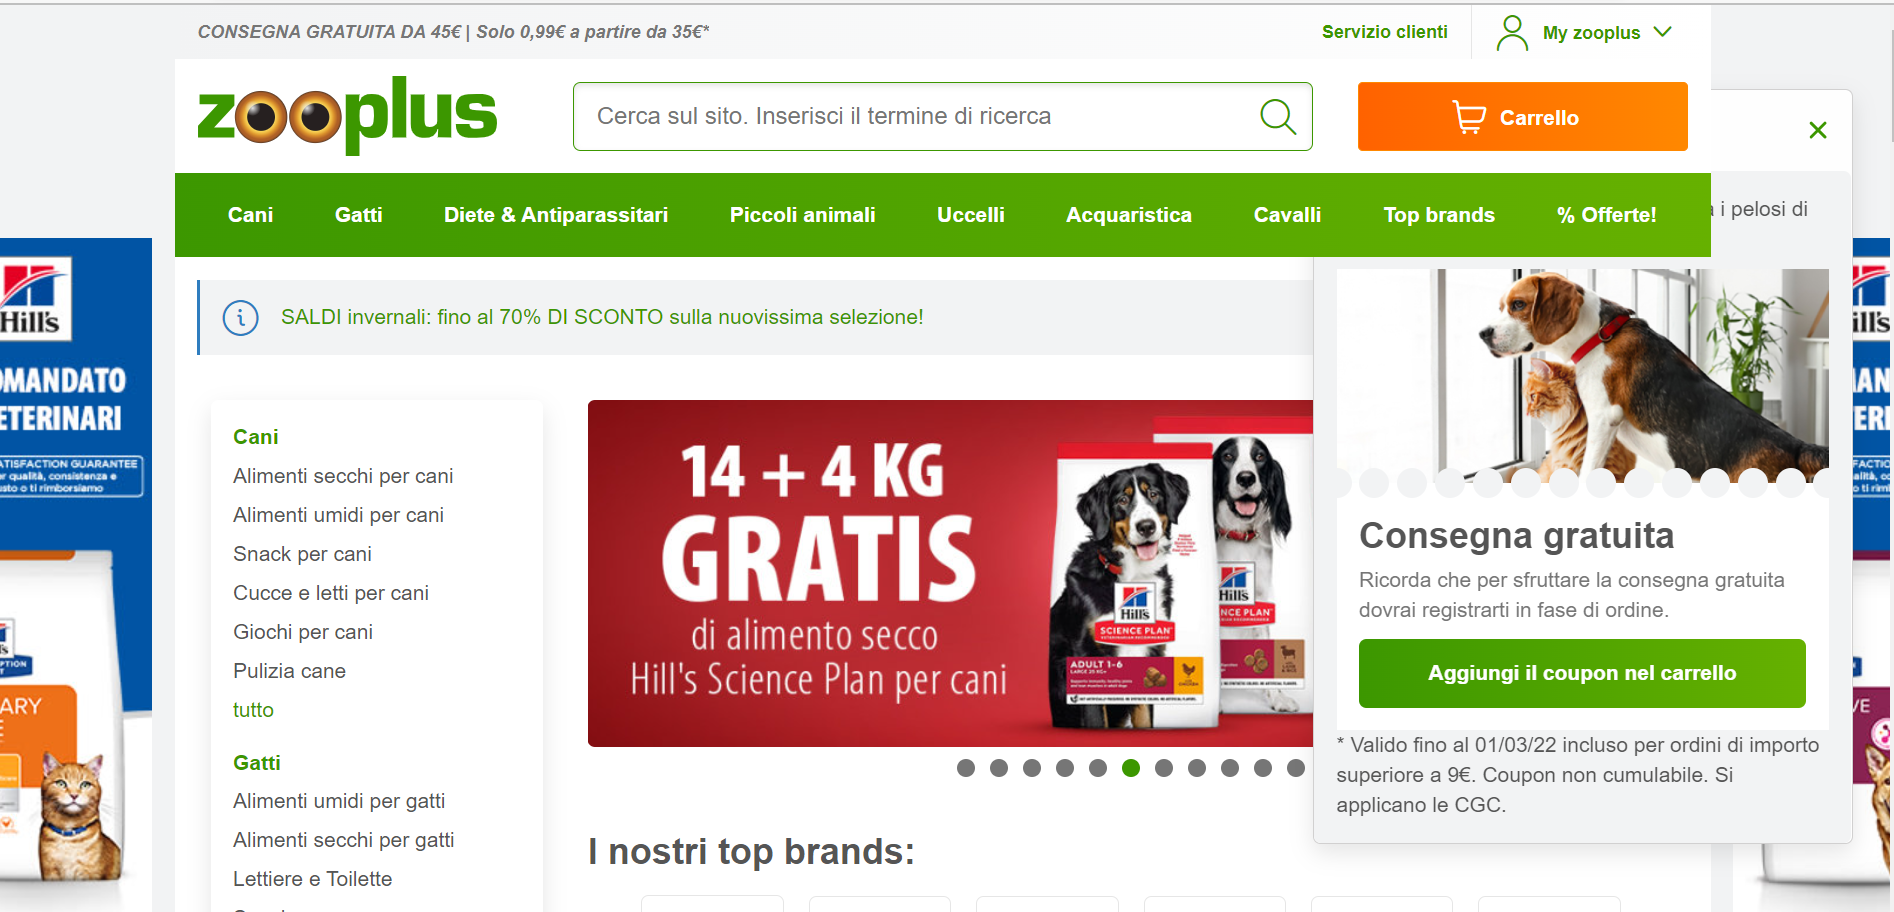Open Alimenti secchi per cani

pos(343,476)
